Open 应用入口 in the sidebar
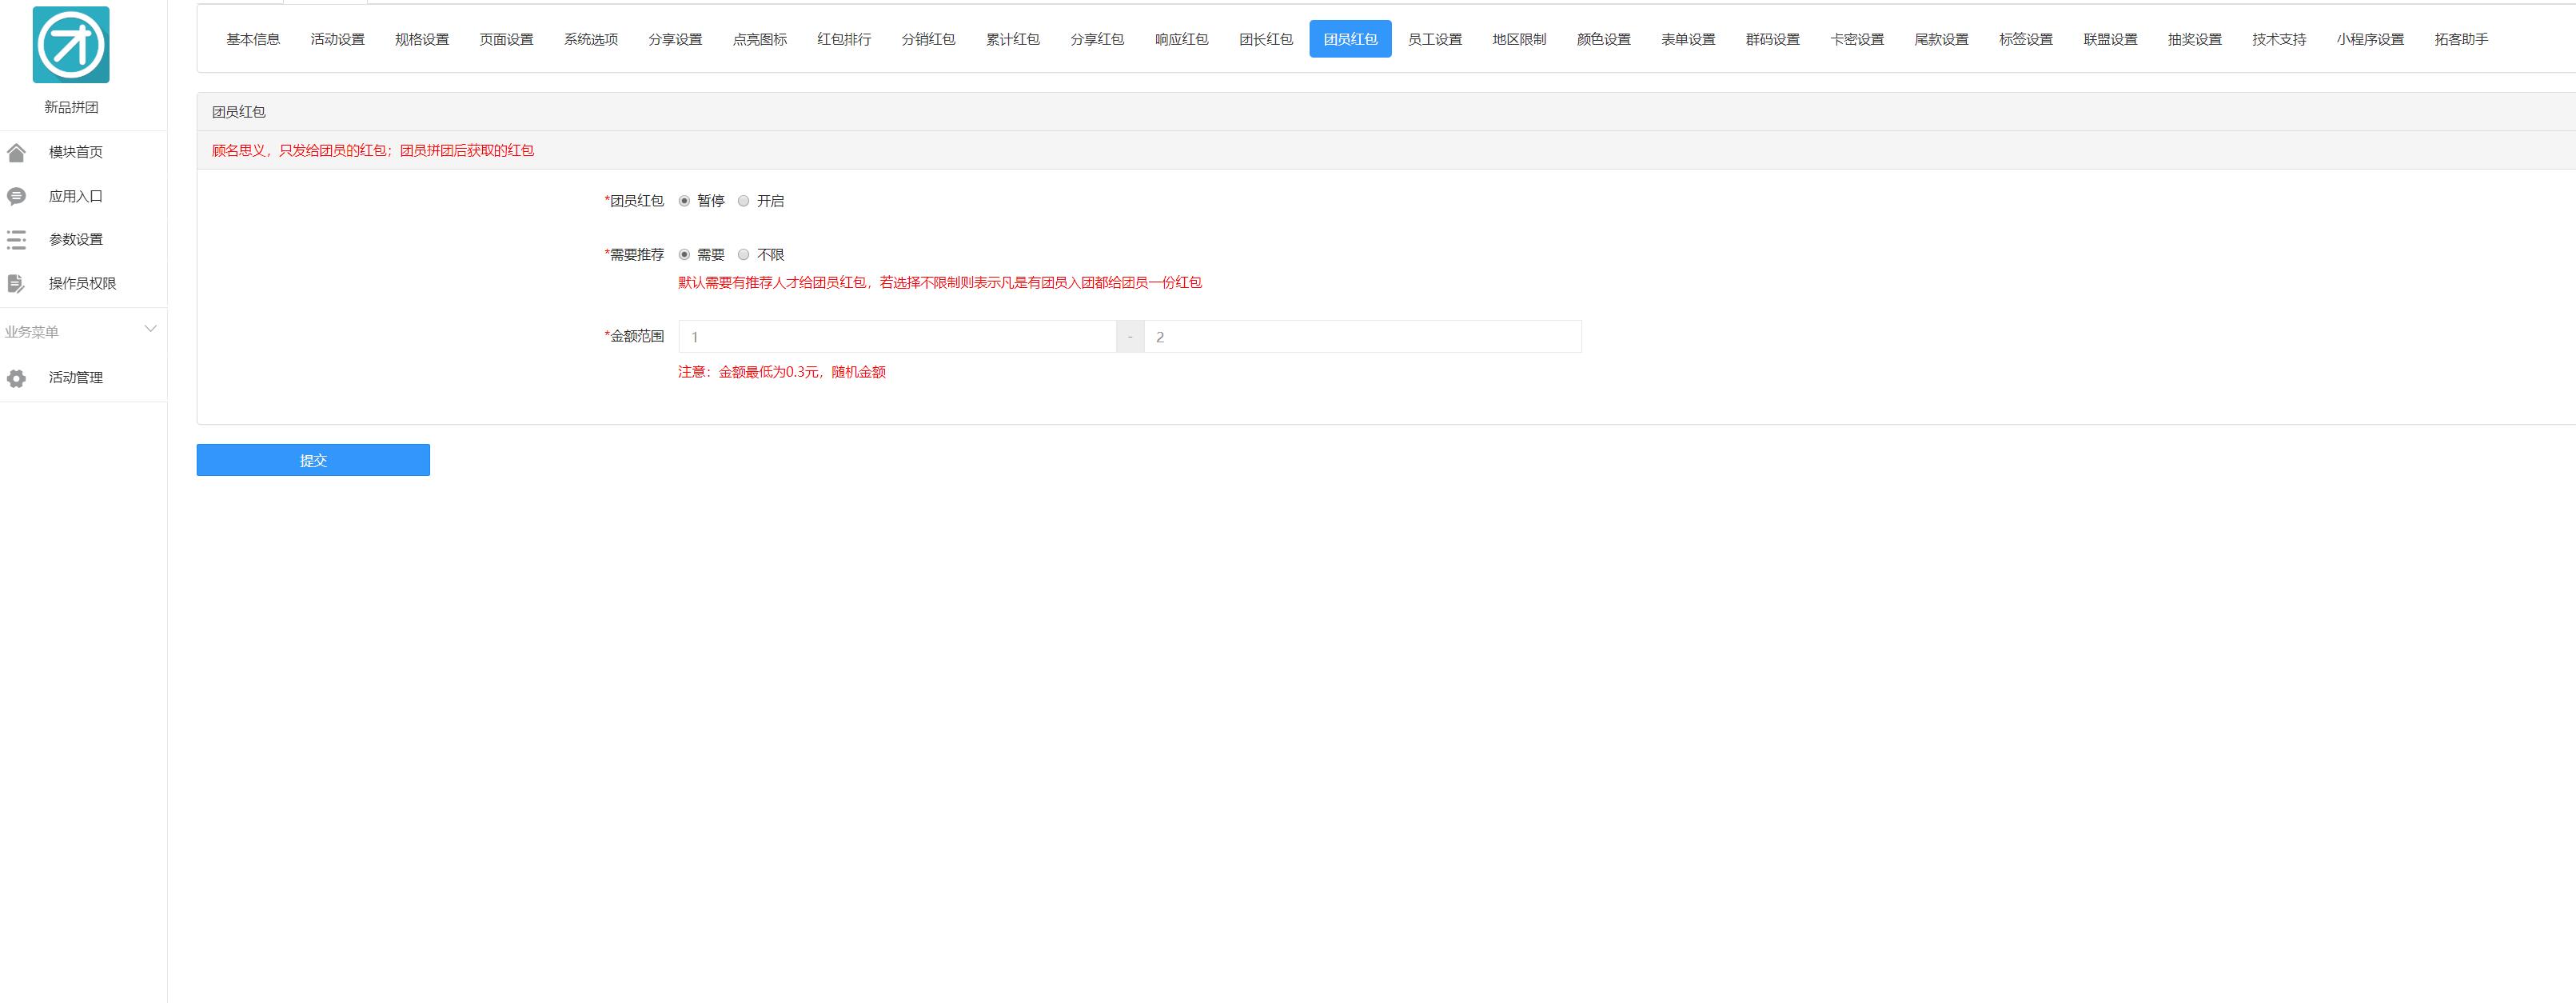This screenshot has height=1003, width=2576. (x=76, y=196)
